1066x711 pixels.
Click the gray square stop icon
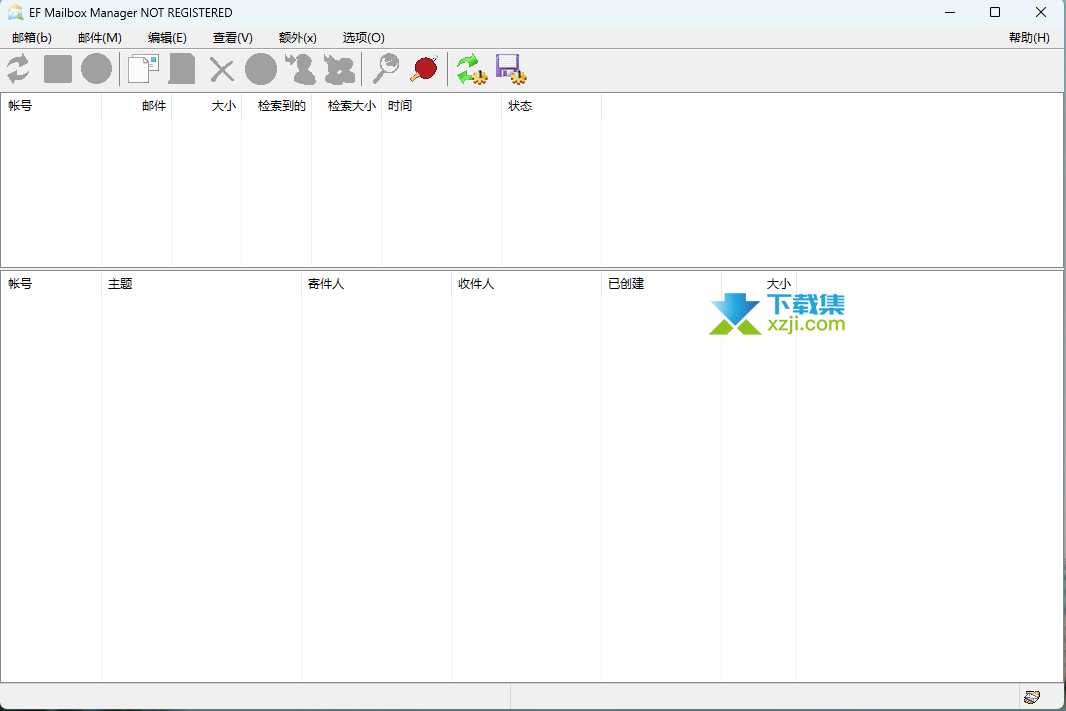click(58, 69)
